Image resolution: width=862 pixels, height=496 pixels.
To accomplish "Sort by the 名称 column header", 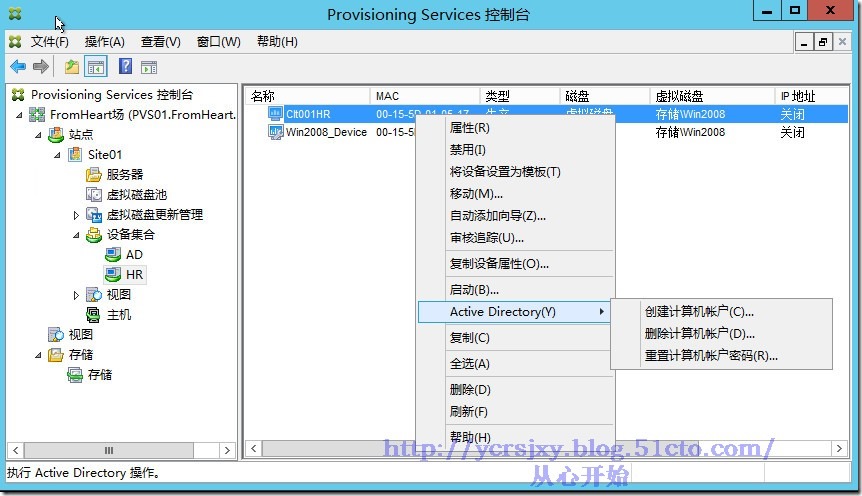I will 307,96.
